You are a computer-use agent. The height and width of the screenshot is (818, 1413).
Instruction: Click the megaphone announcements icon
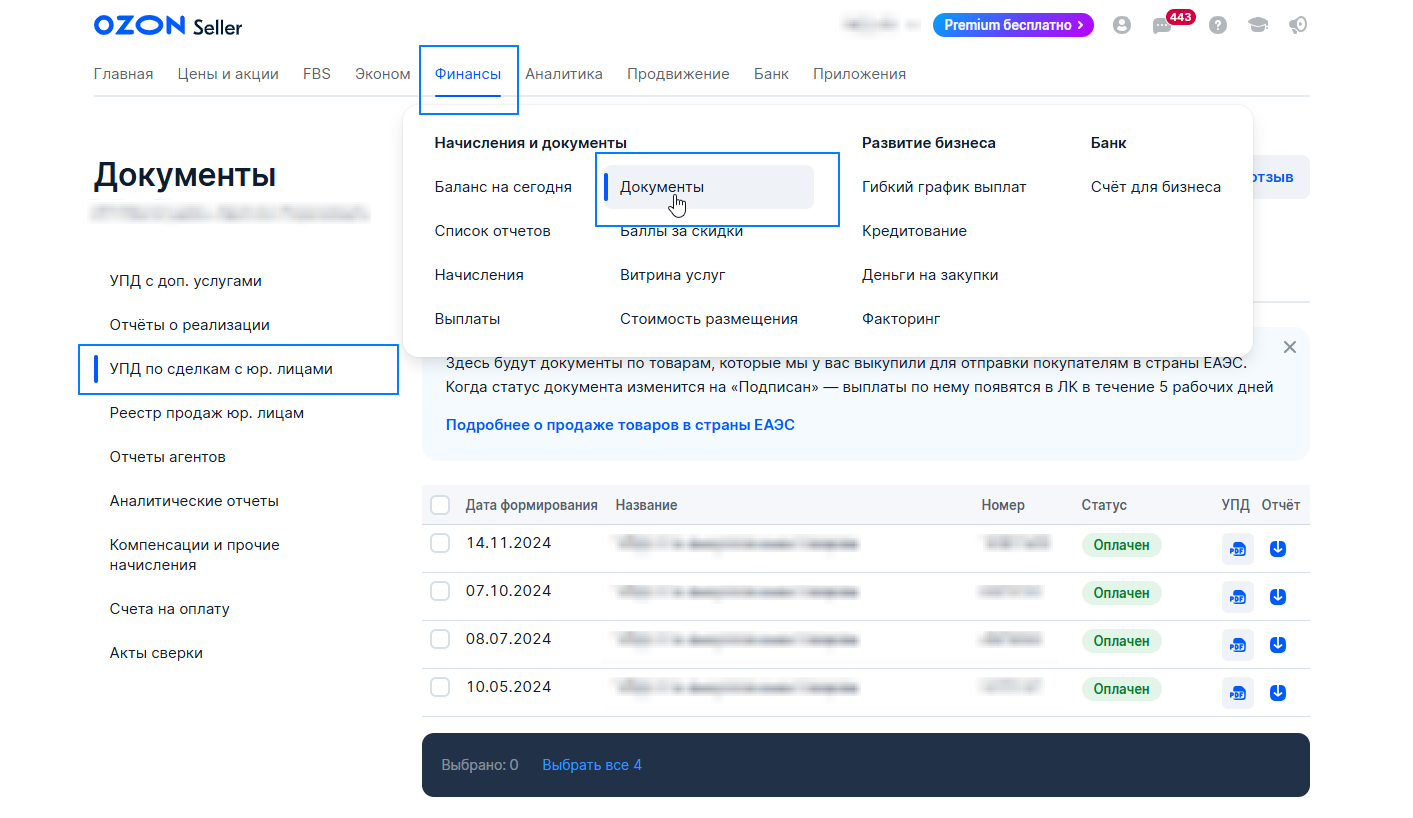(1298, 26)
